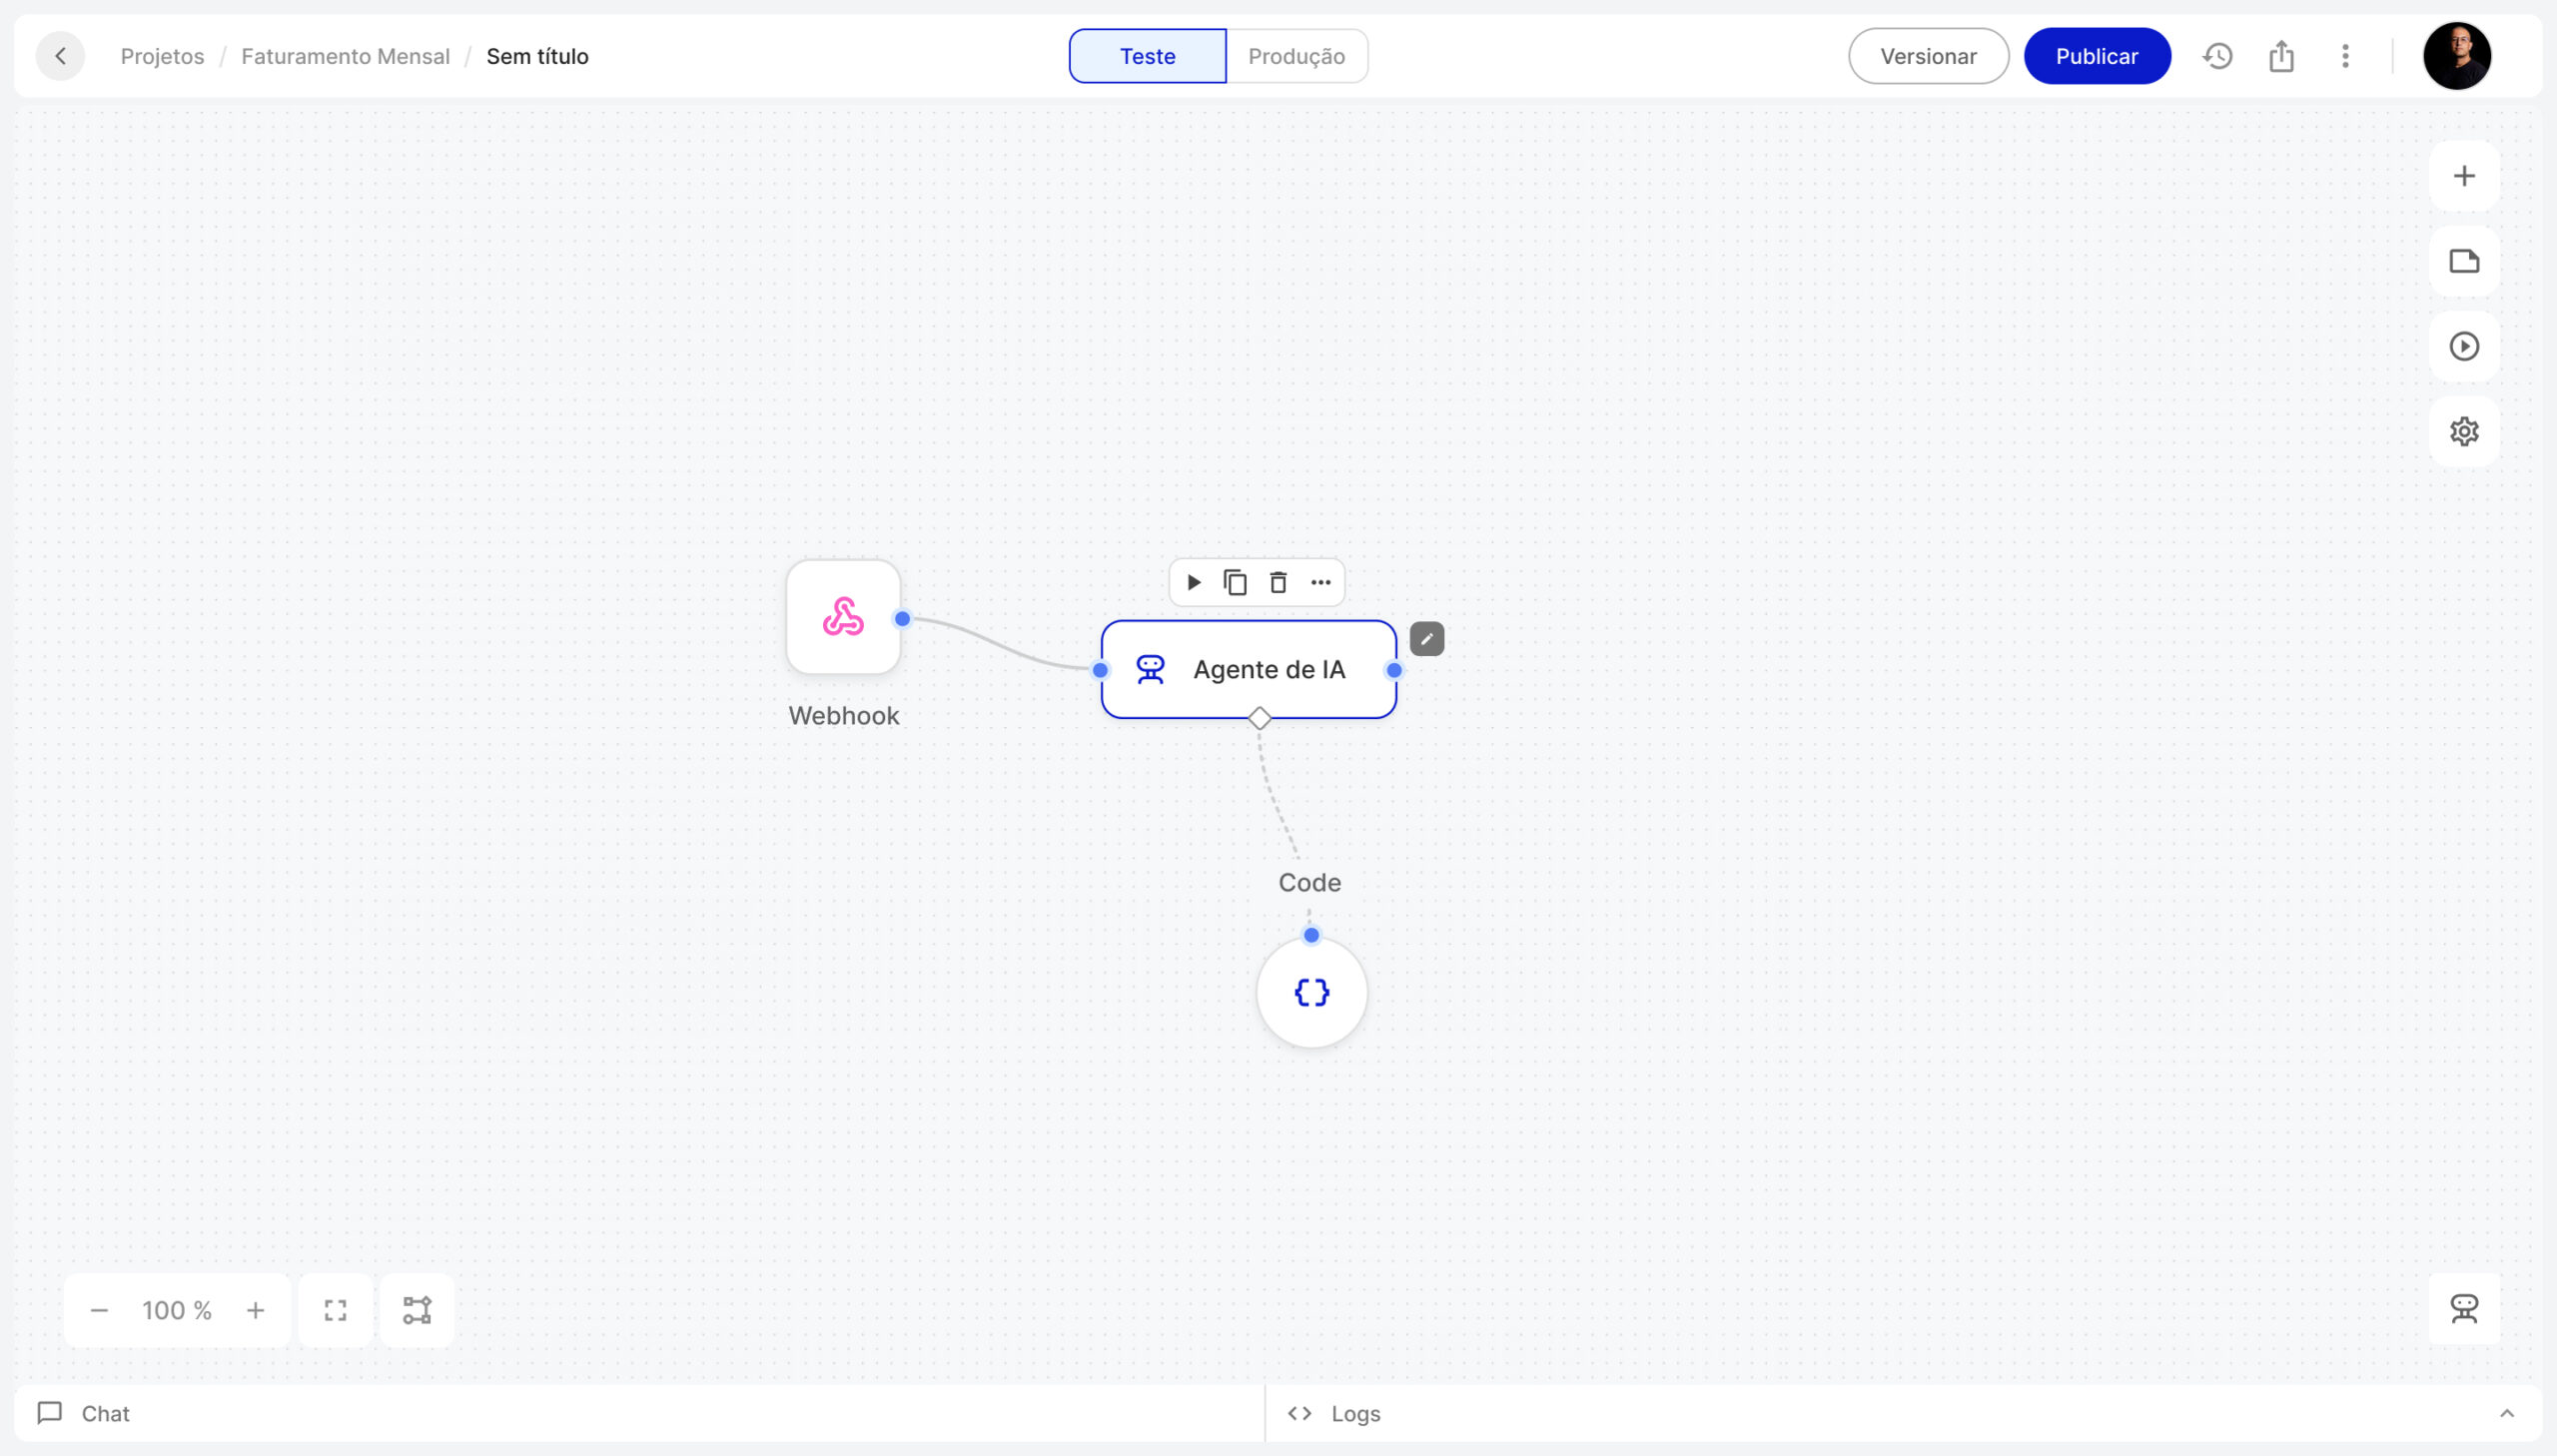Viewport: 2557px width, 1456px height.
Task: Open workflow settings gear icon
Action: pos(2463,431)
